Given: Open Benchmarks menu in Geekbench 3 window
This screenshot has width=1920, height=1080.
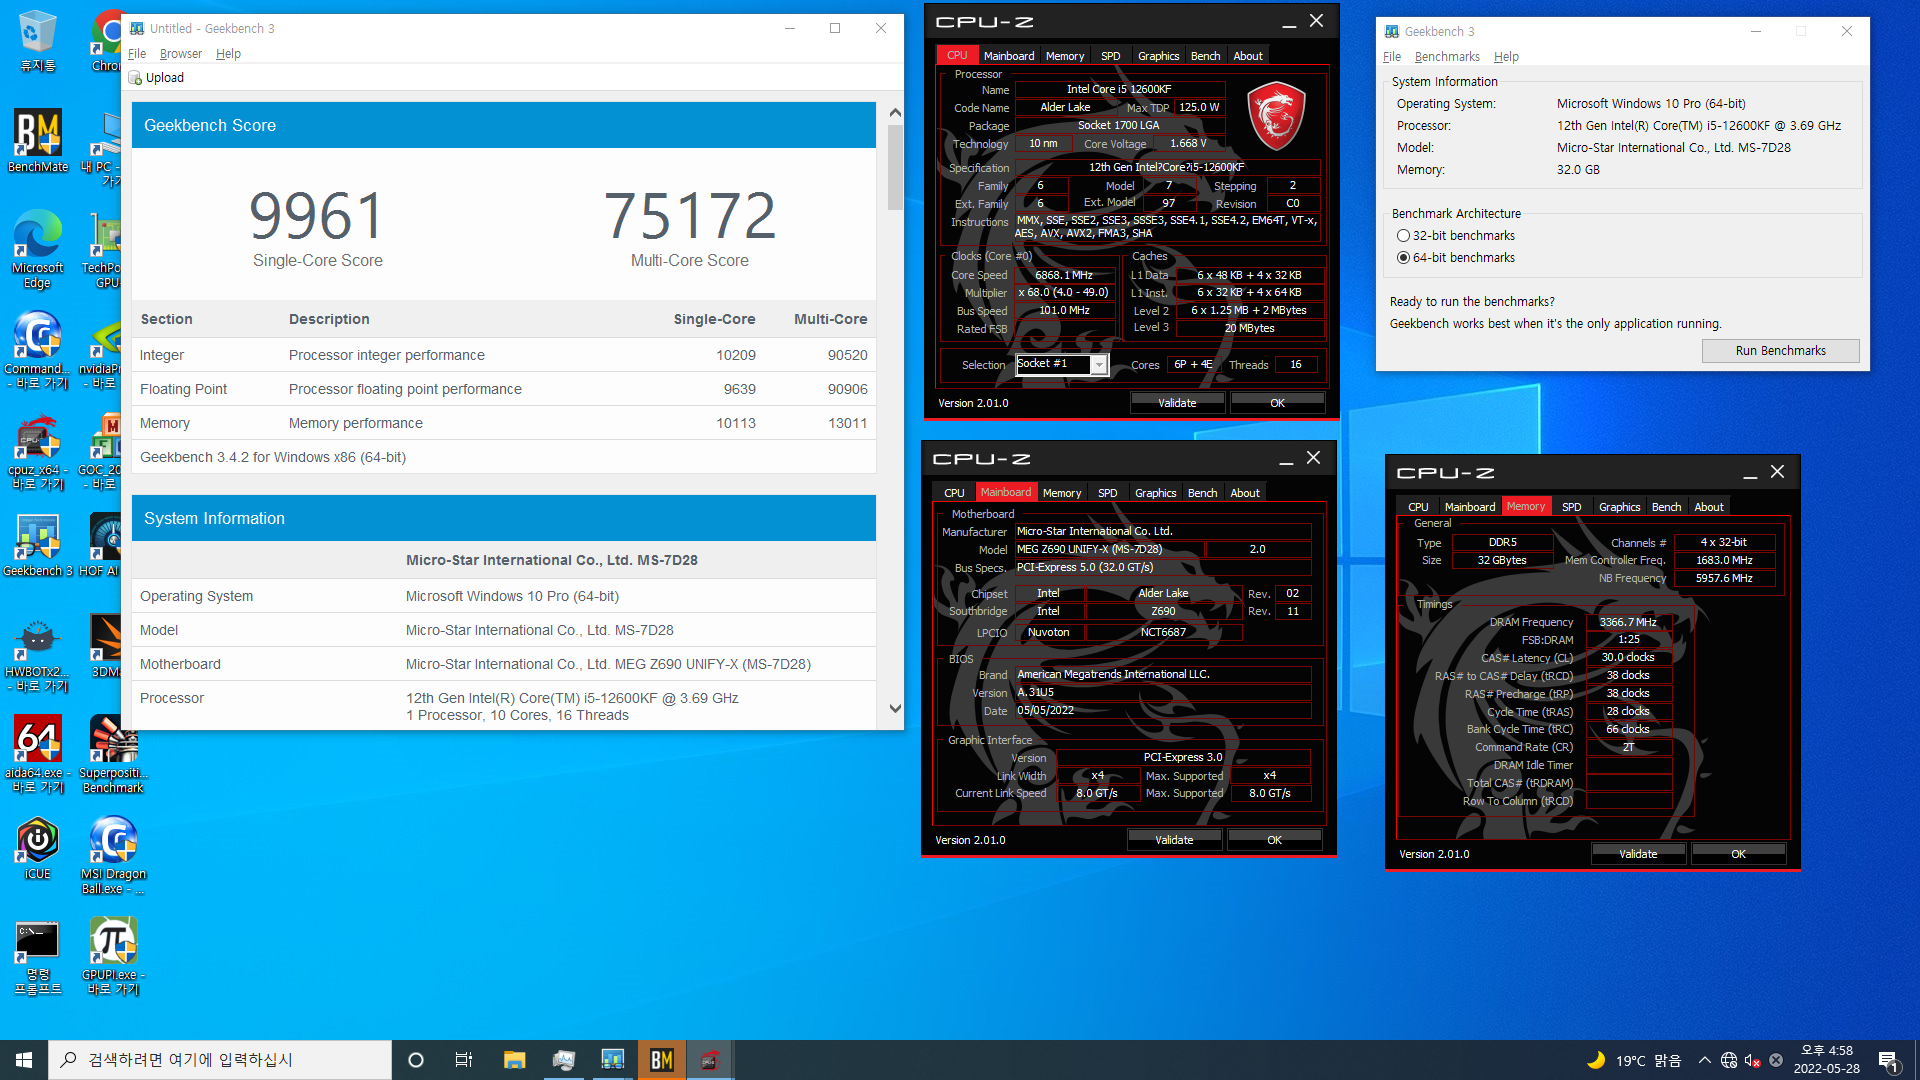Looking at the screenshot, I should (1447, 57).
